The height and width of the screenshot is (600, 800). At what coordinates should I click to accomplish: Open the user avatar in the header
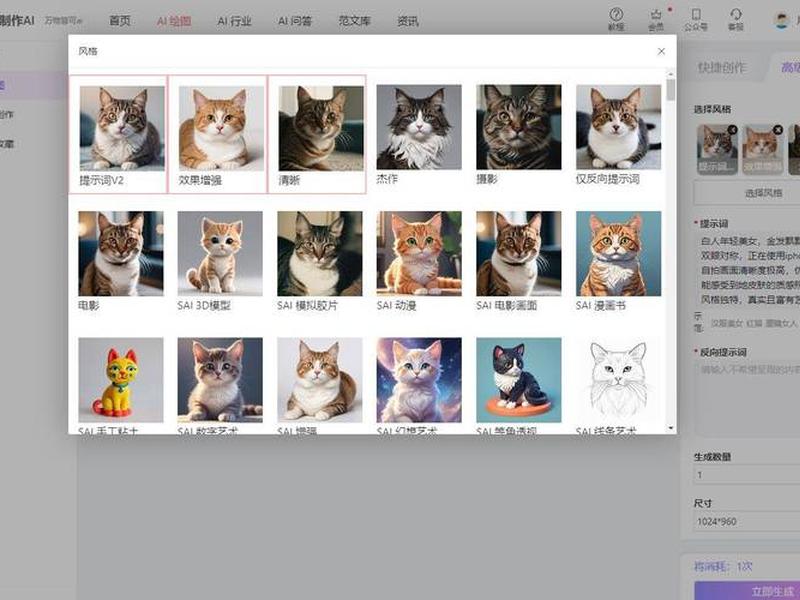(x=782, y=20)
